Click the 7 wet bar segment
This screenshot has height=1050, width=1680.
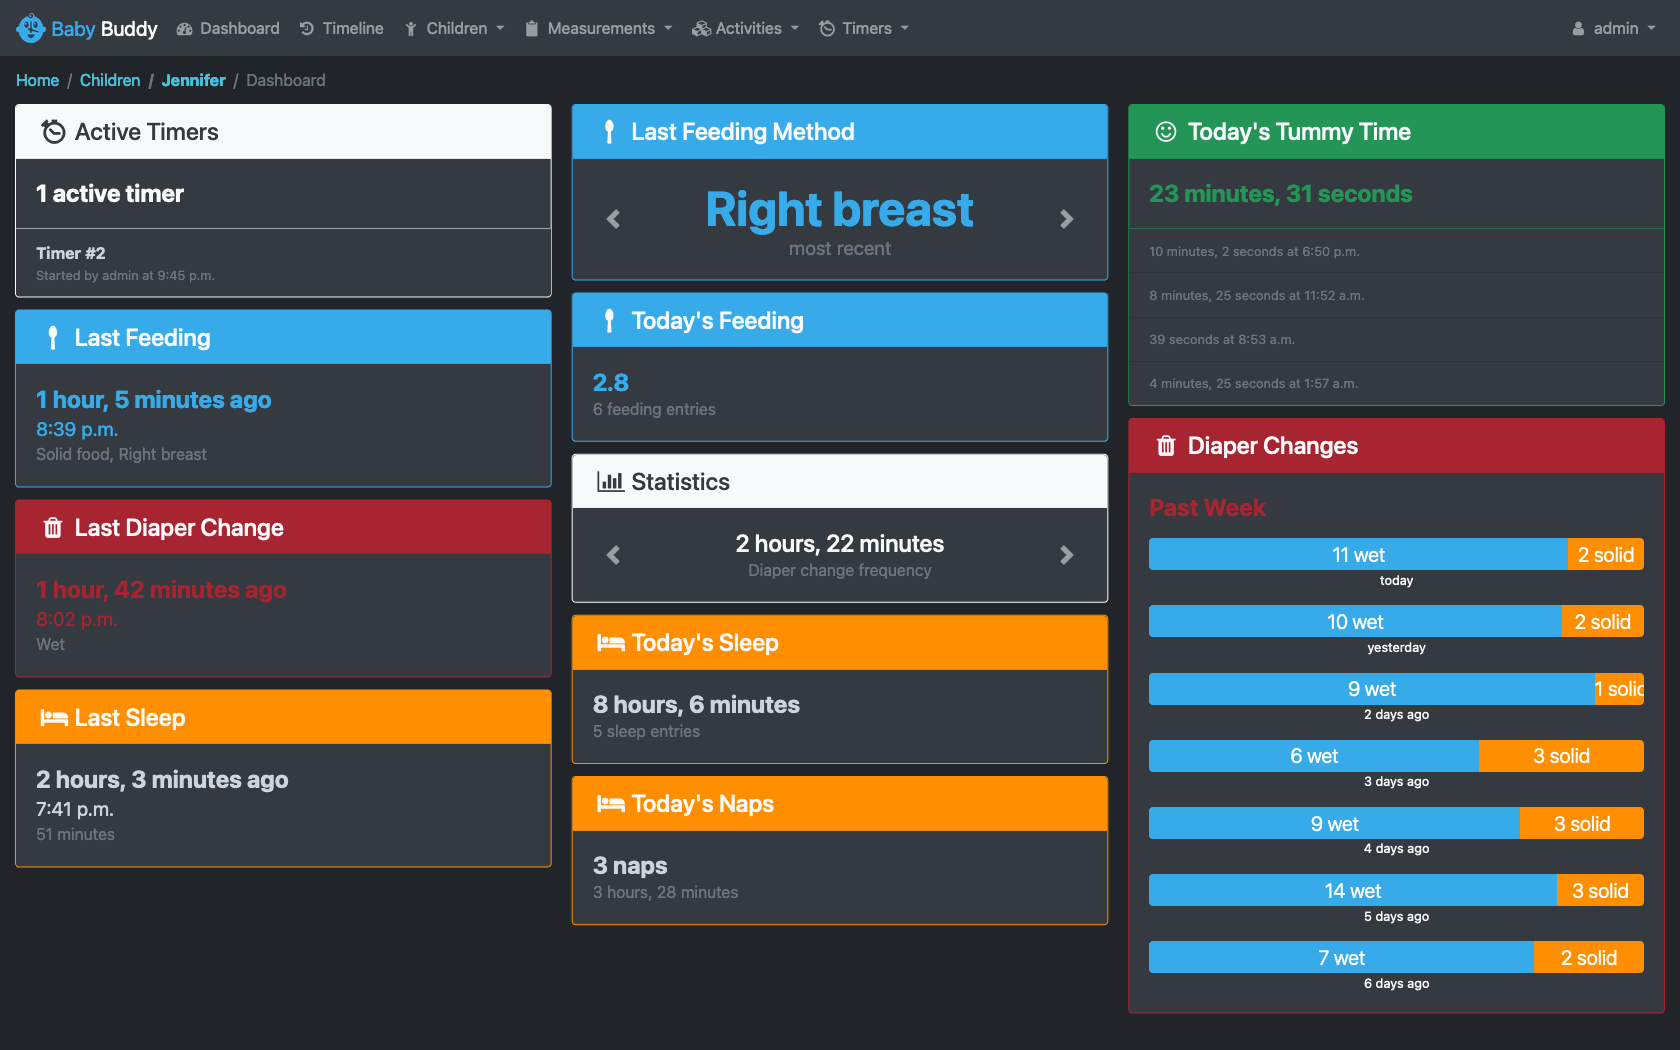[x=1341, y=958]
